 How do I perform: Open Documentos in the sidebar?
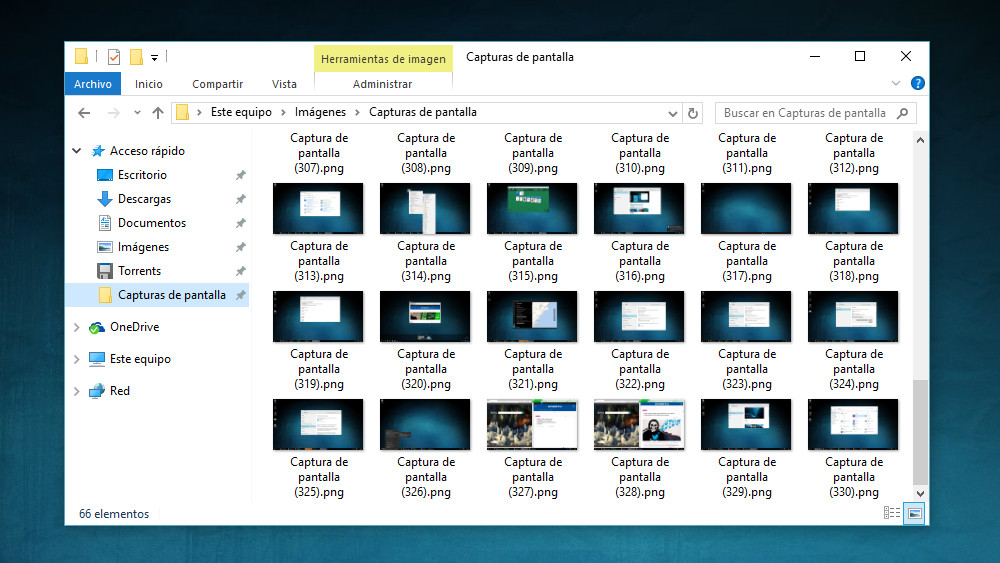[x=152, y=223]
